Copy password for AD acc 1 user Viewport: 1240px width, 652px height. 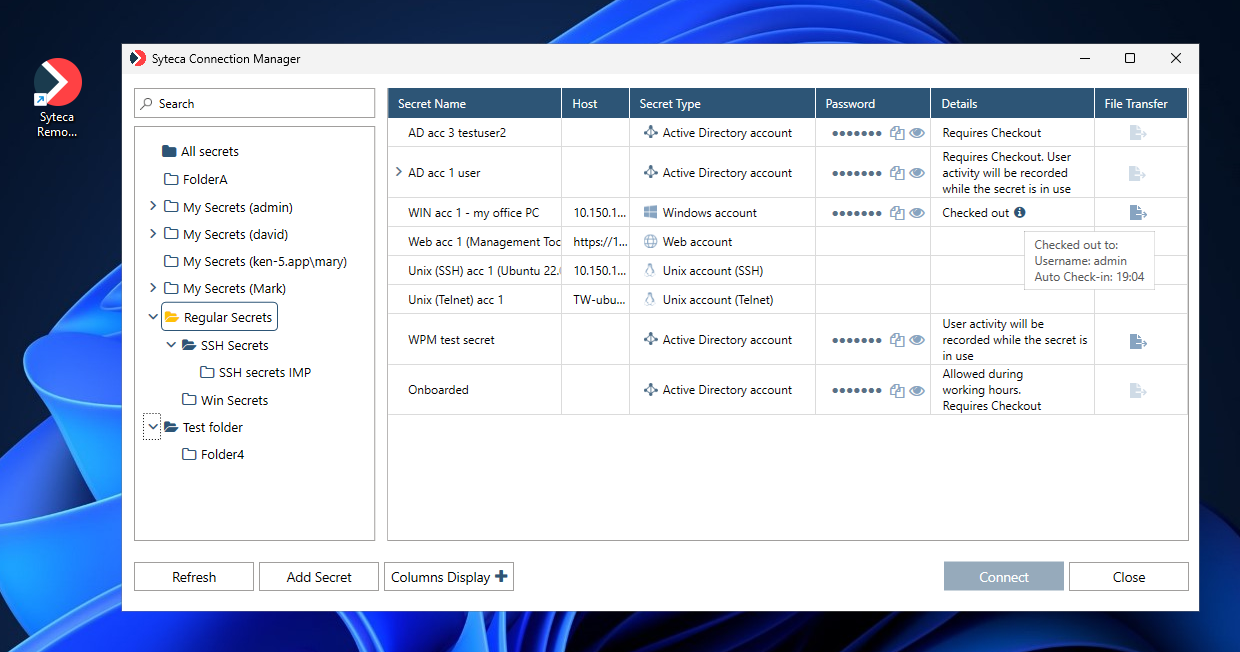click(x=897, y=173)
